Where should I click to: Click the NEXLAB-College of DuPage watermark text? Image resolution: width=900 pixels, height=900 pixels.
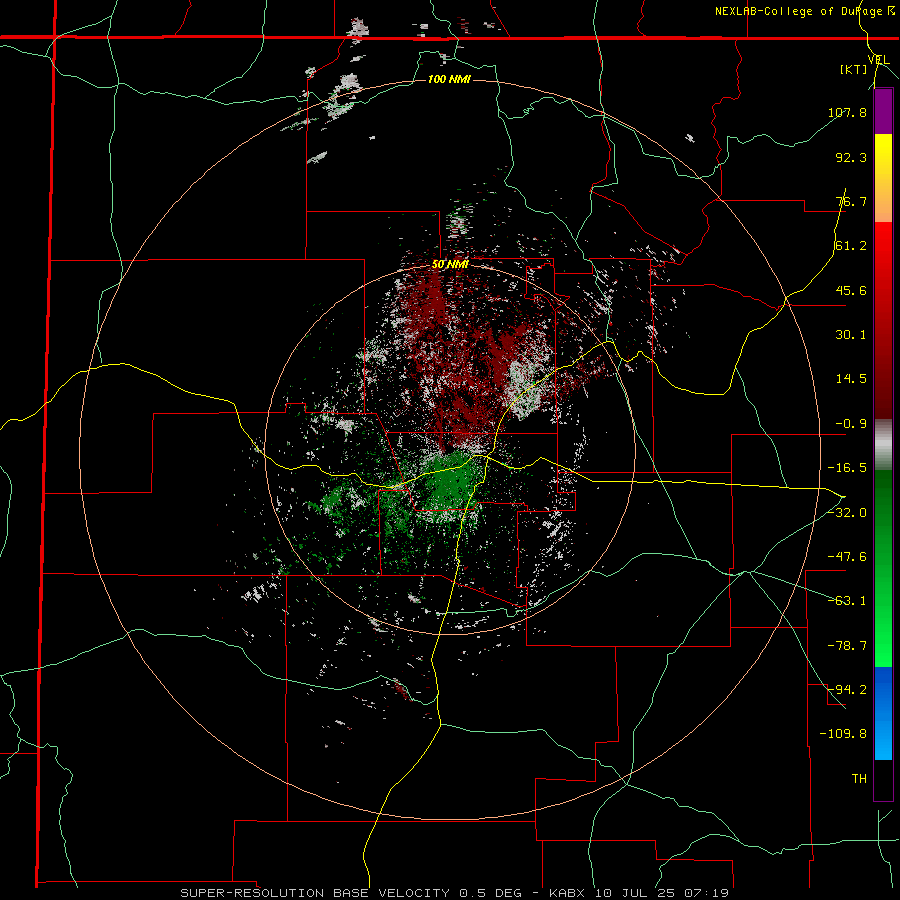click(804, 11)
